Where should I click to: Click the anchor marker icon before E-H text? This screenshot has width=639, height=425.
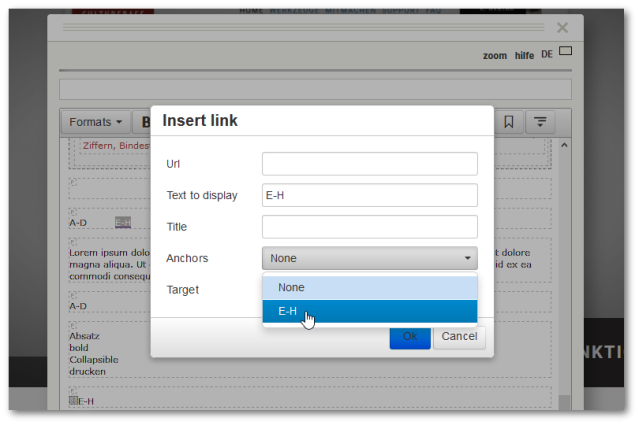click(x=73, y=400)
